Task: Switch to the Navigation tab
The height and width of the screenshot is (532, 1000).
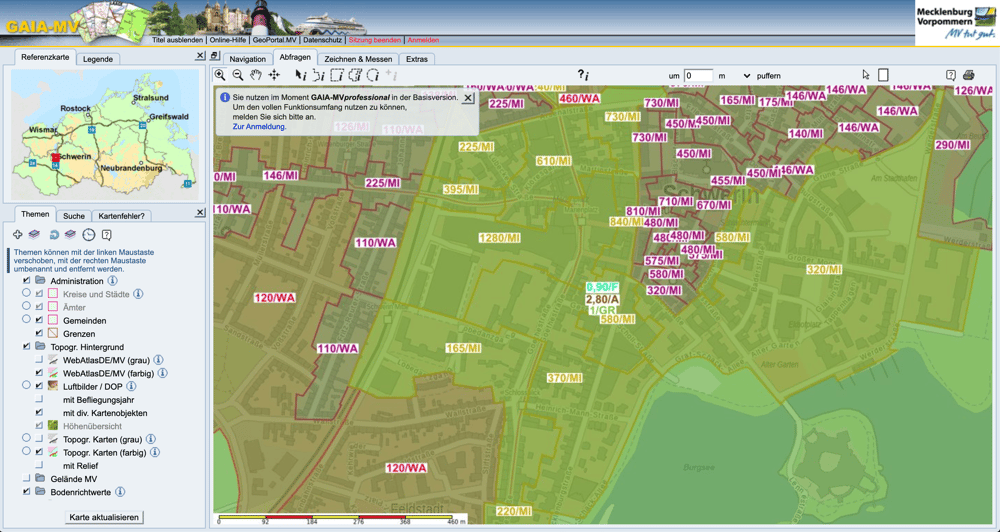Action: pyautogui.click(x=247, y=59)
